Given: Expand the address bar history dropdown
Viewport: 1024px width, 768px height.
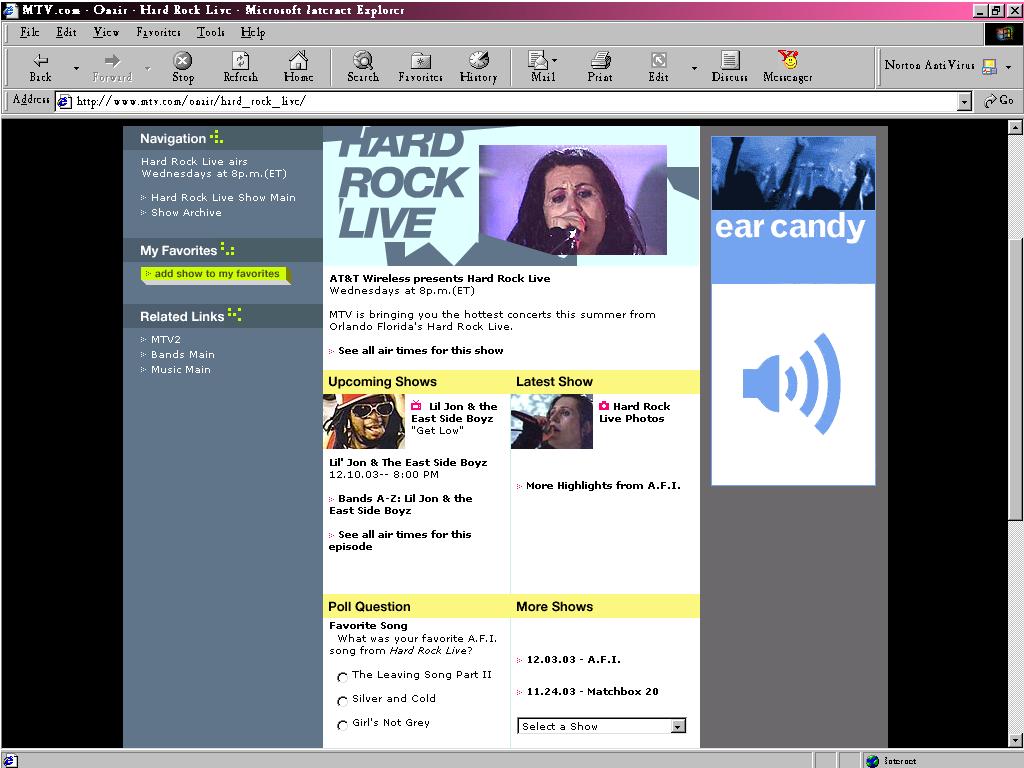Looking at the screenshot, I should pos(965,101).
